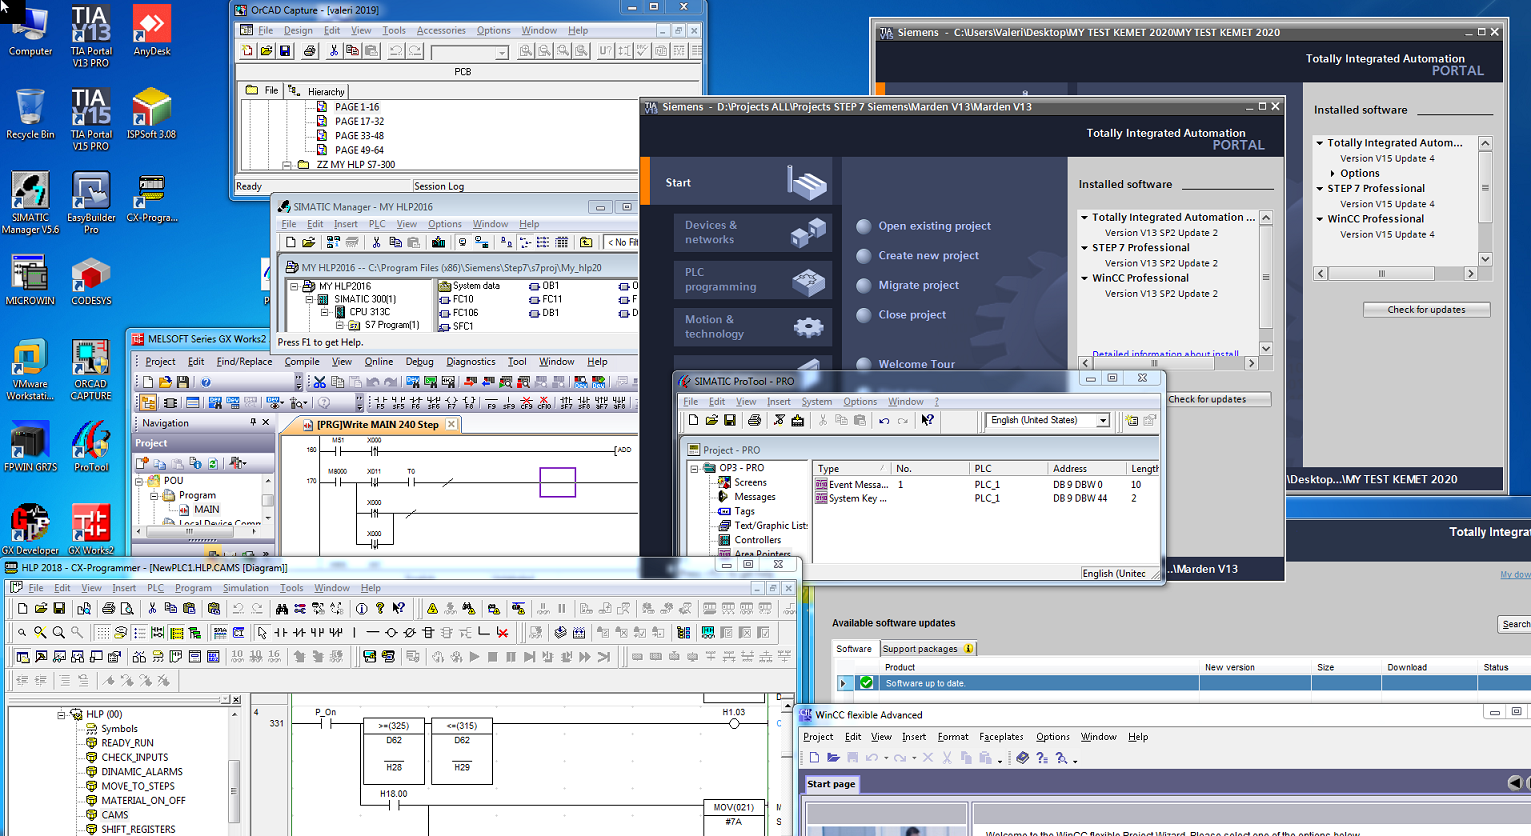Open the Diagnostics menu in GX Works2
The image size is (1531, 836).
[x=471, y=362]
